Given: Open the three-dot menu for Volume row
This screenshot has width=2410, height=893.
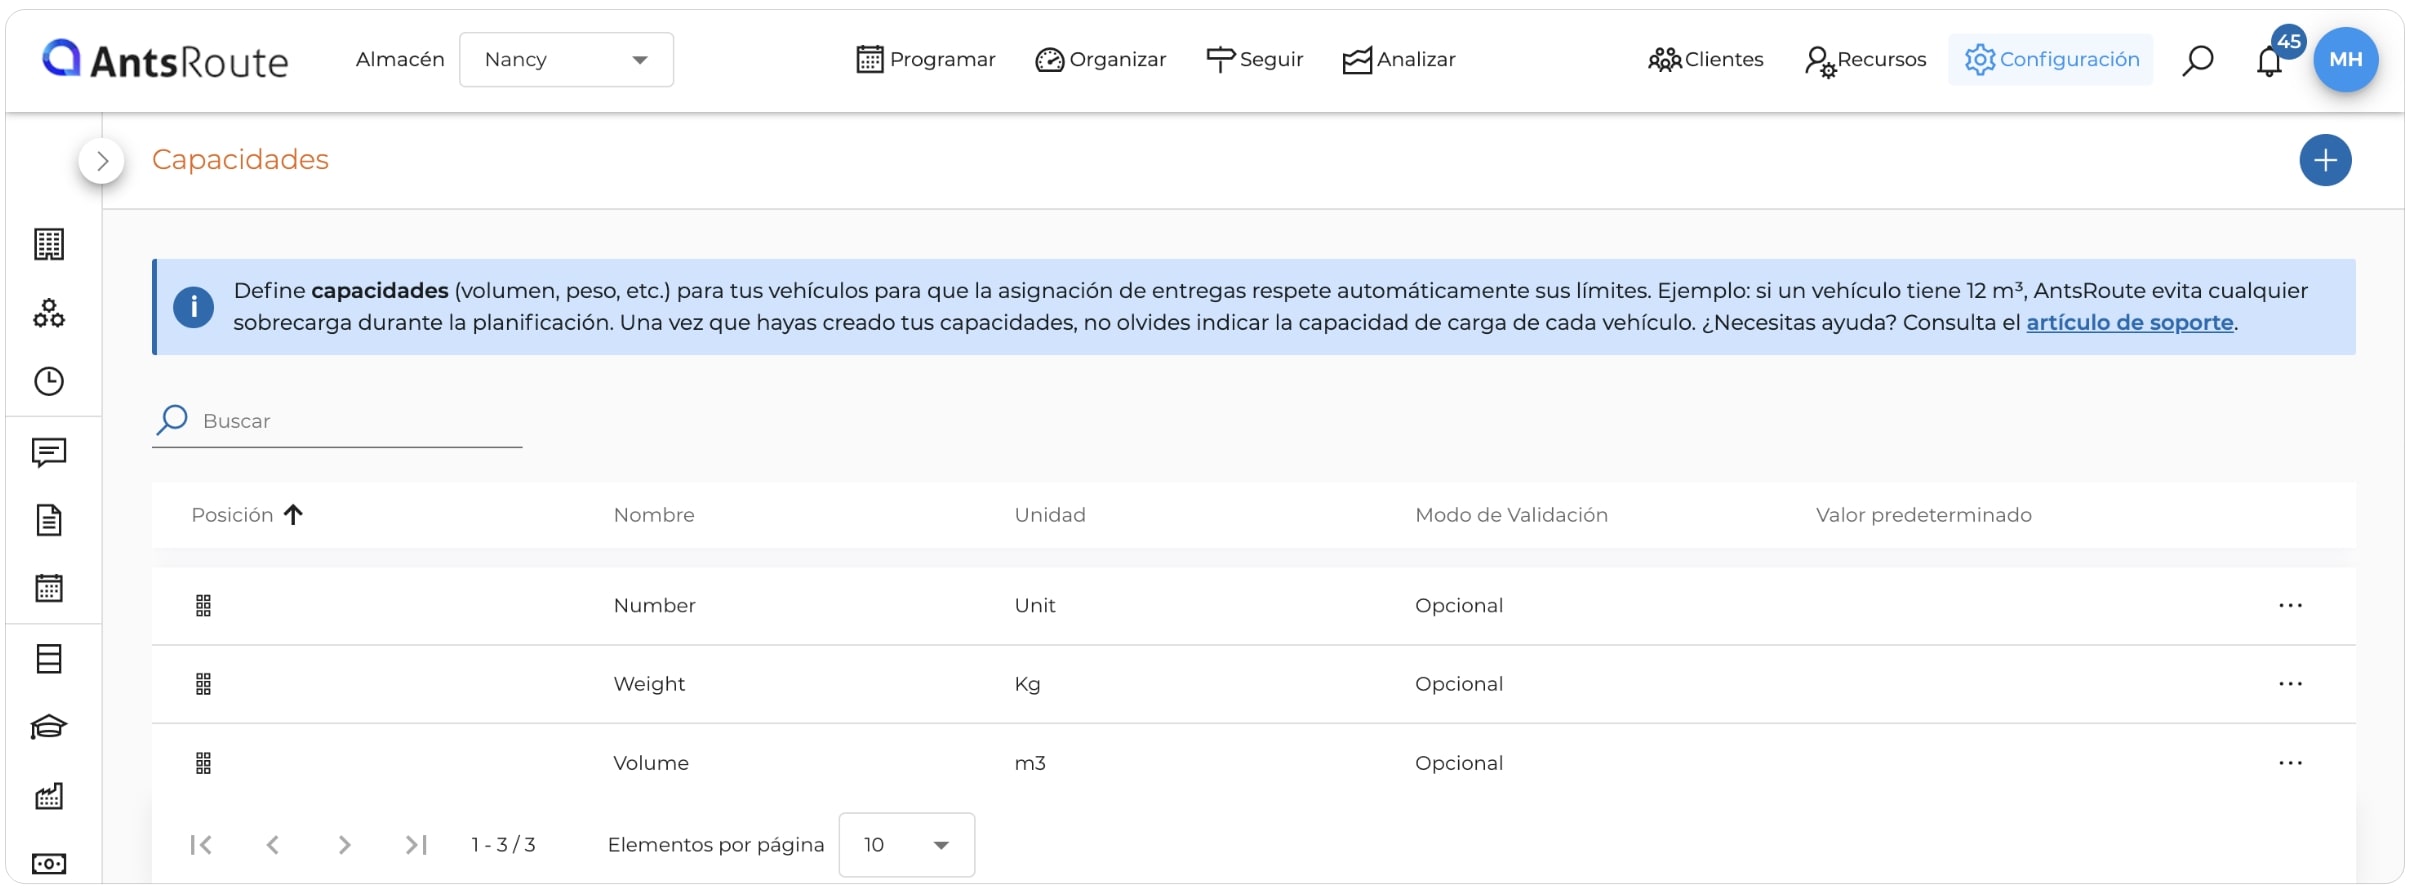Looking at the screenshot, I should click(x=2290, y=763).
